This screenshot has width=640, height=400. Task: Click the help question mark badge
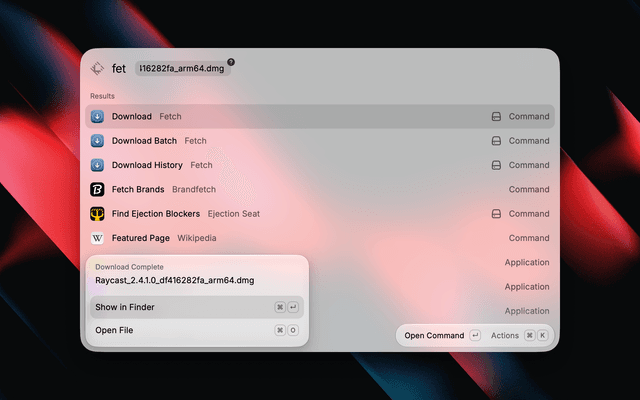231,62
